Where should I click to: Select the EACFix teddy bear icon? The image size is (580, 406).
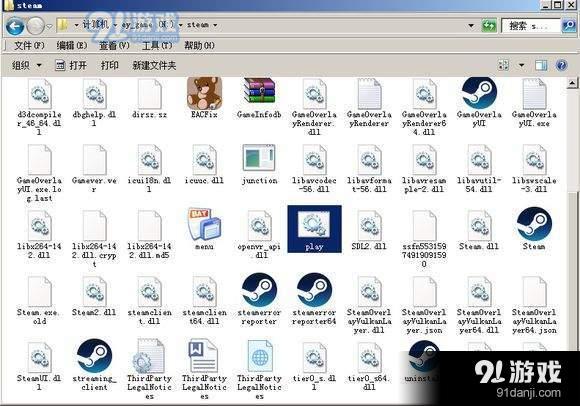click(204, 93)
